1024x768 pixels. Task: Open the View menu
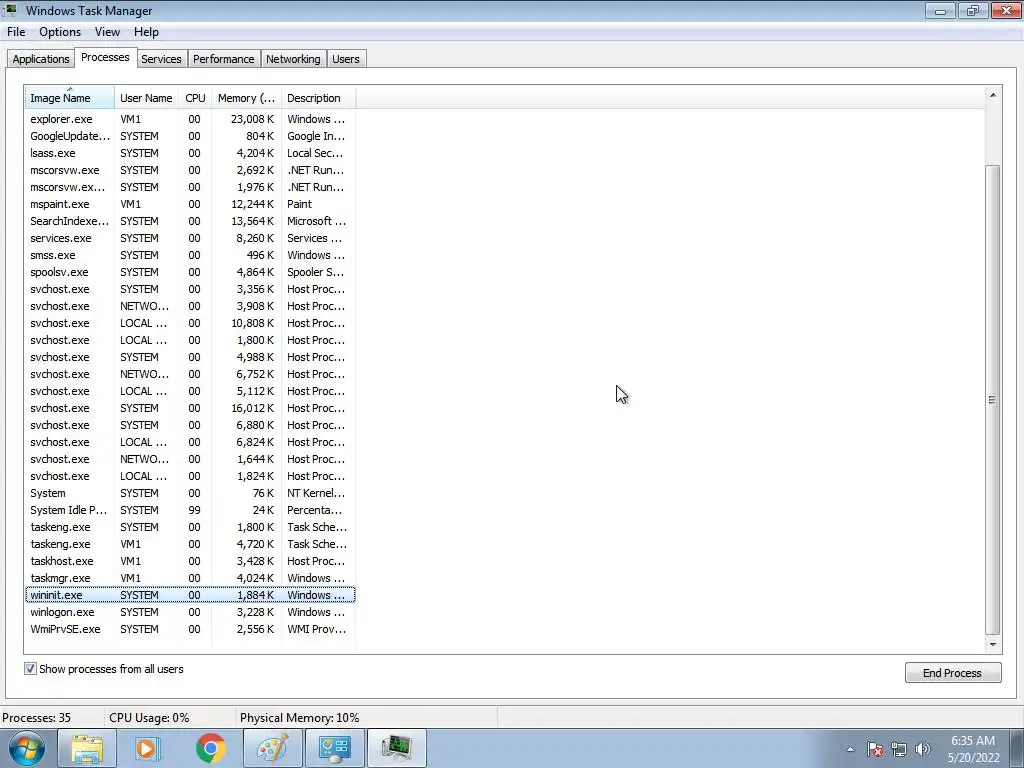tap(107, 32)
